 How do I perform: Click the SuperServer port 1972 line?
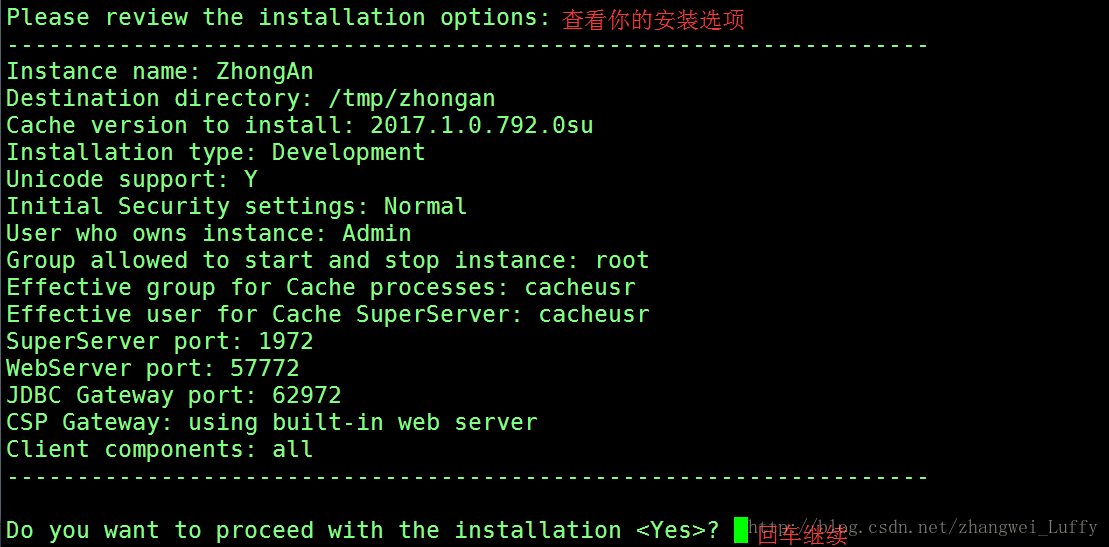[x=160, y=342]
